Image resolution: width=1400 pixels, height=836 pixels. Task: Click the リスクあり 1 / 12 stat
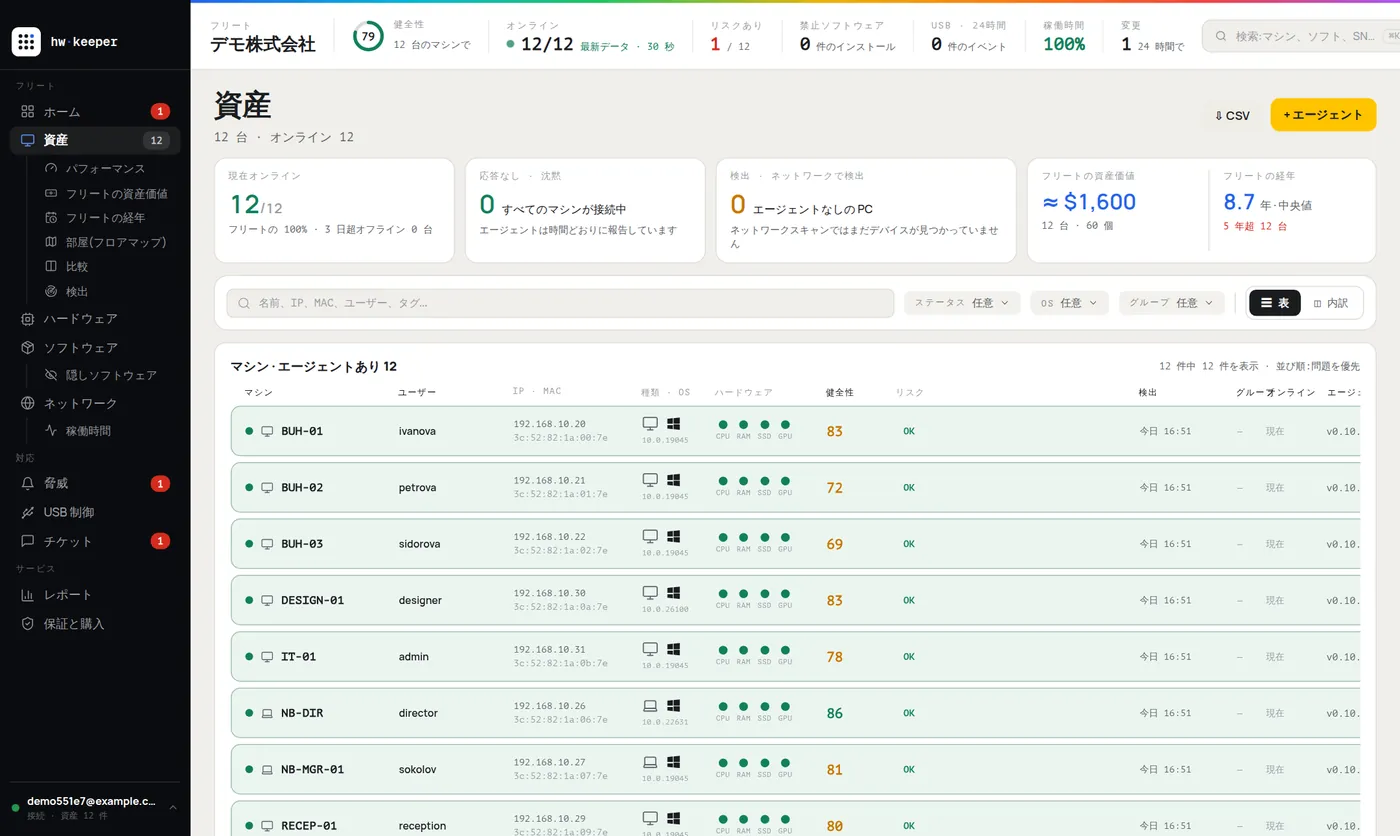735,37
